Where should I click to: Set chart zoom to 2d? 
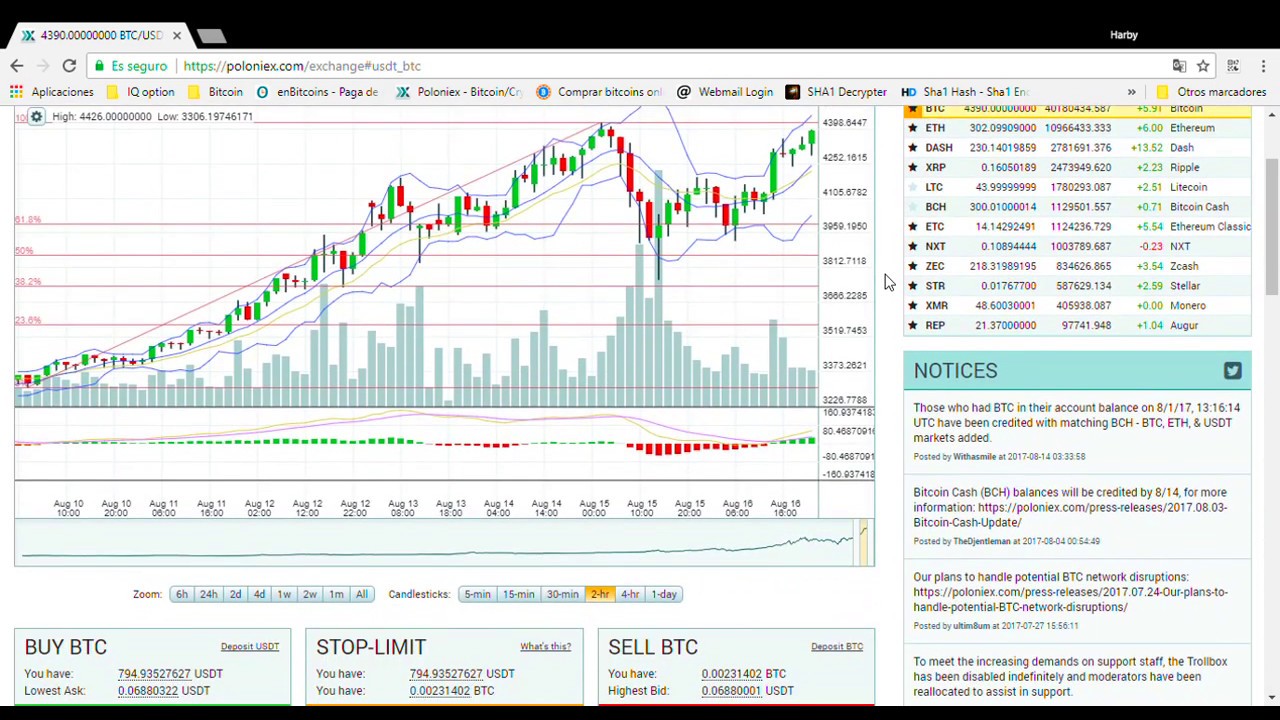tap(235, 594)
